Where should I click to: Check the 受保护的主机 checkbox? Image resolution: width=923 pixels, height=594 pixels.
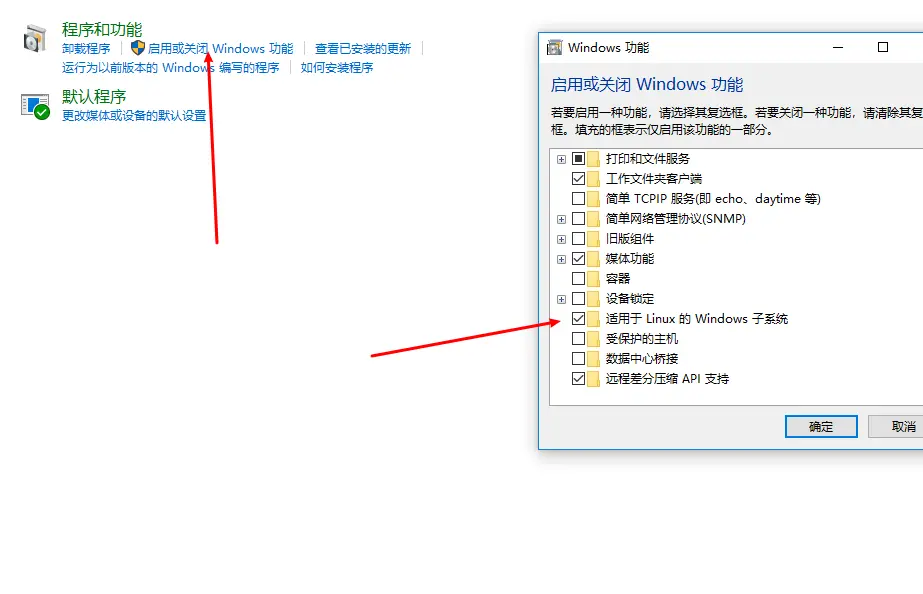[x=579, y=339]
